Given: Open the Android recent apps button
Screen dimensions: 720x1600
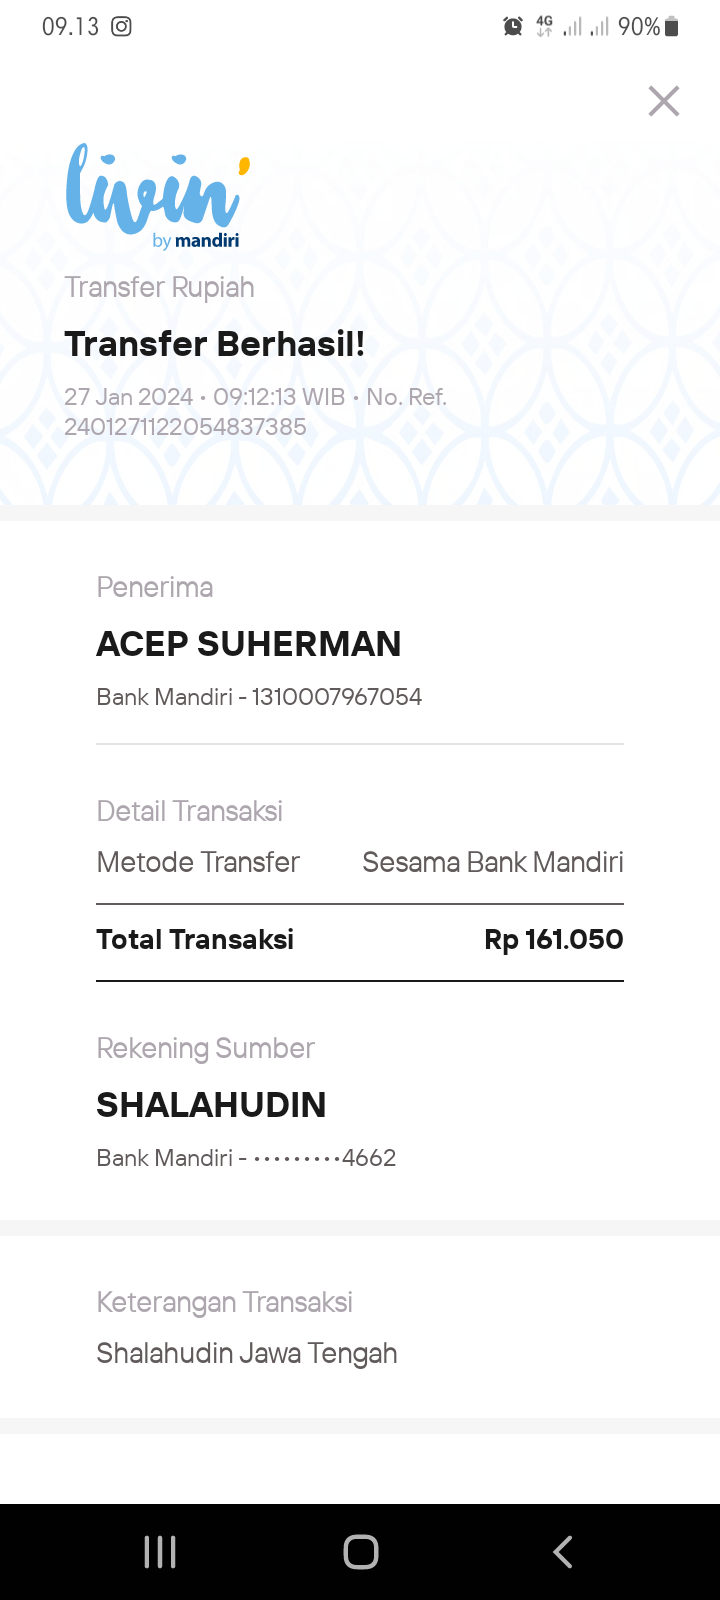Looking at the screenshot, I should [160, 1552].
